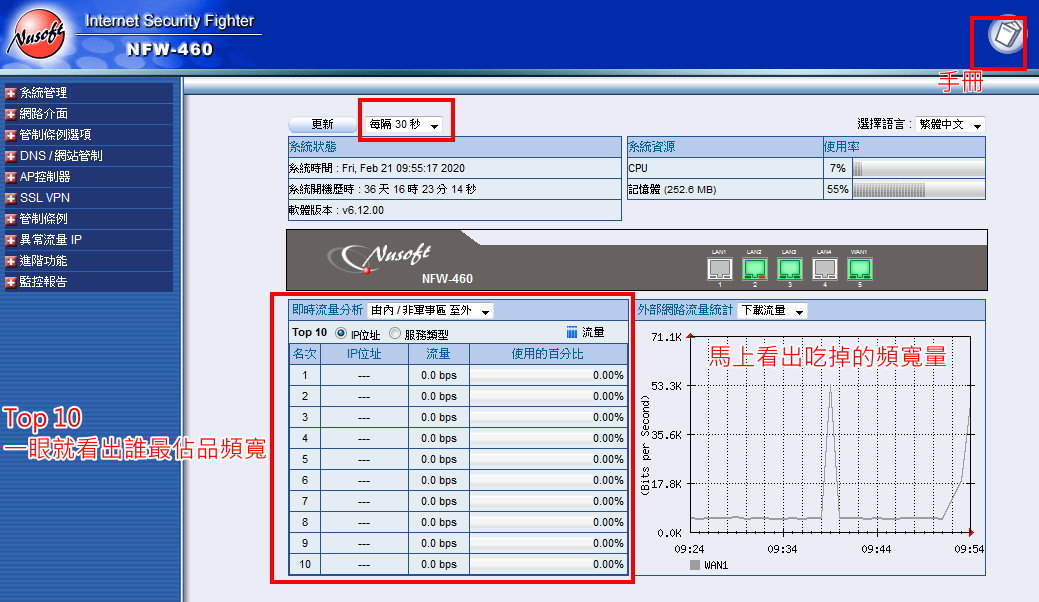Open the refresh interval 每隔 30 秒 dropdown

404,125
